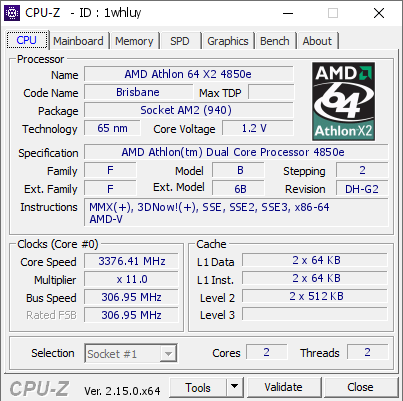Click the Tools button
Viewport: 403px width, 401px height.
coord(198,388)
